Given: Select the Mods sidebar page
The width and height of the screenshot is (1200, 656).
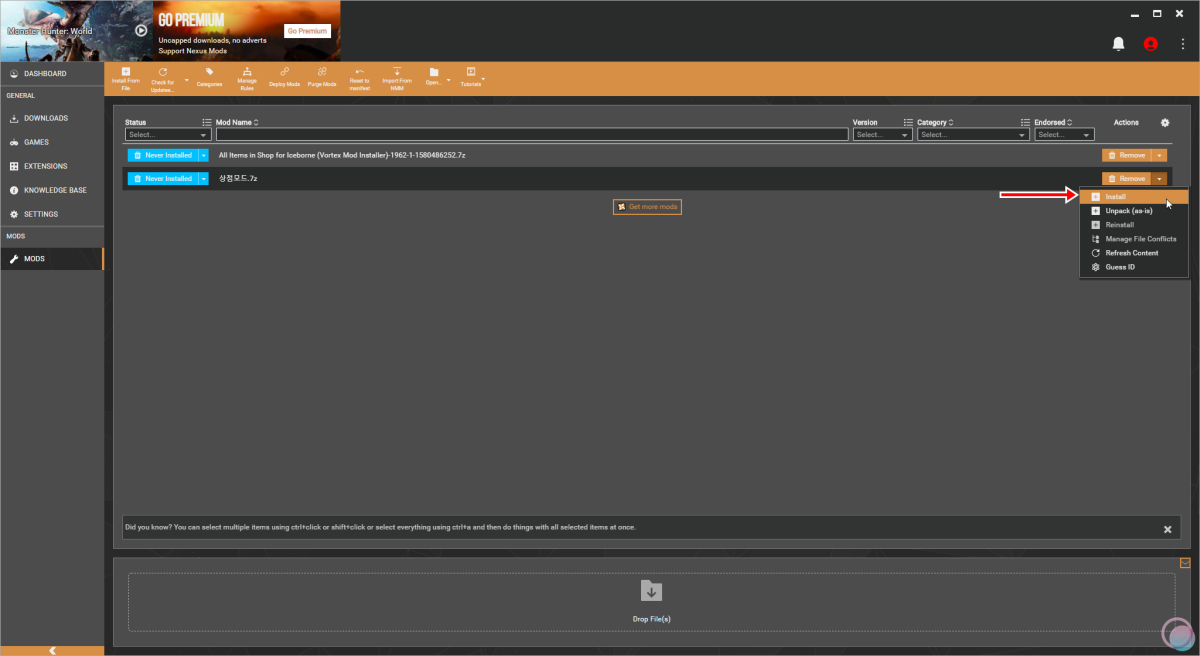Looking at the screenshot, I should (52, 259).
